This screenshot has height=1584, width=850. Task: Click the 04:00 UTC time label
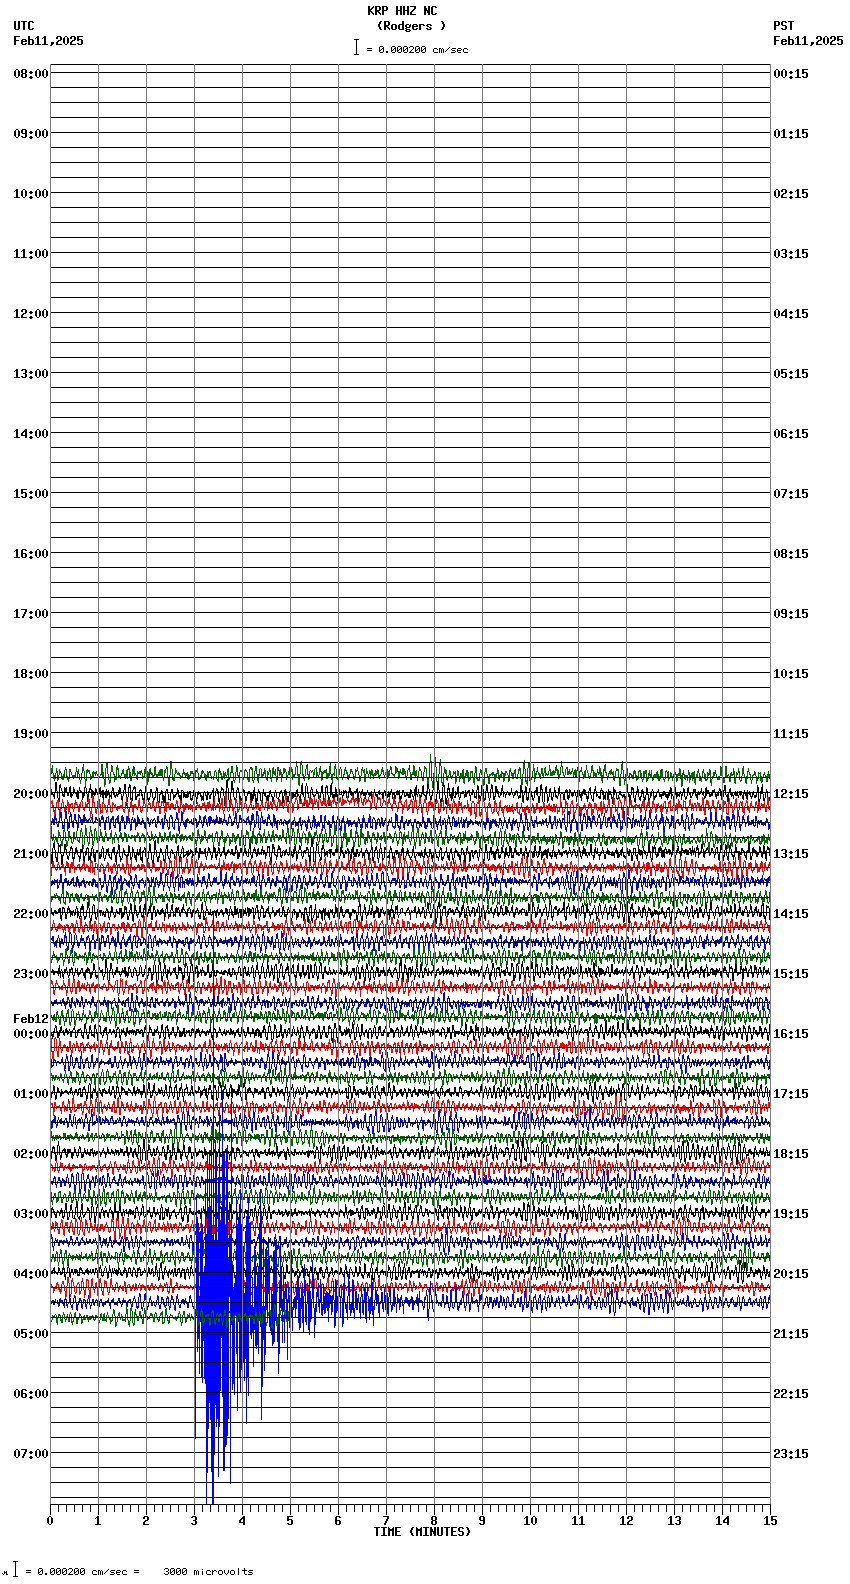pos(31,1274)
